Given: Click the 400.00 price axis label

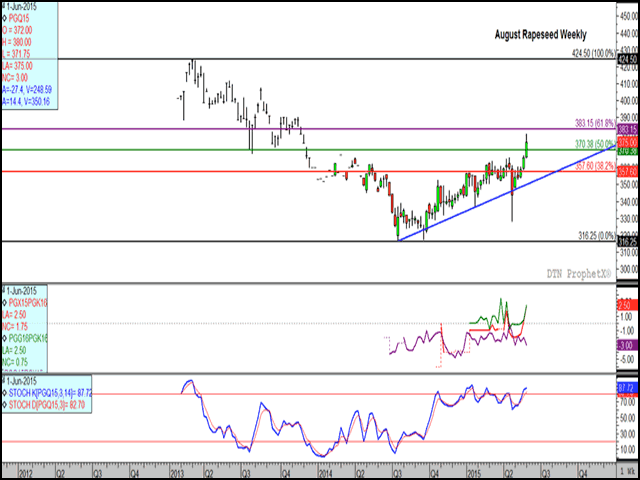Looking at the screenshot, I should [629, 100].
